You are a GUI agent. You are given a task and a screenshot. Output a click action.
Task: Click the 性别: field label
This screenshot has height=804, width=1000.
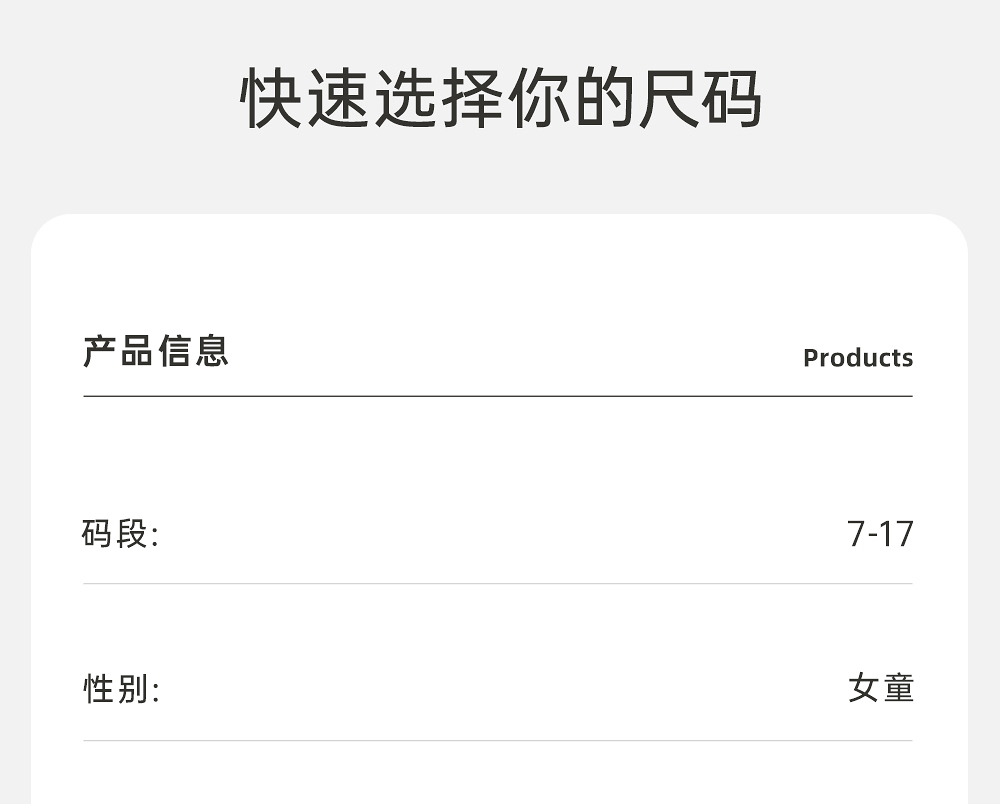tap(120, 689)
